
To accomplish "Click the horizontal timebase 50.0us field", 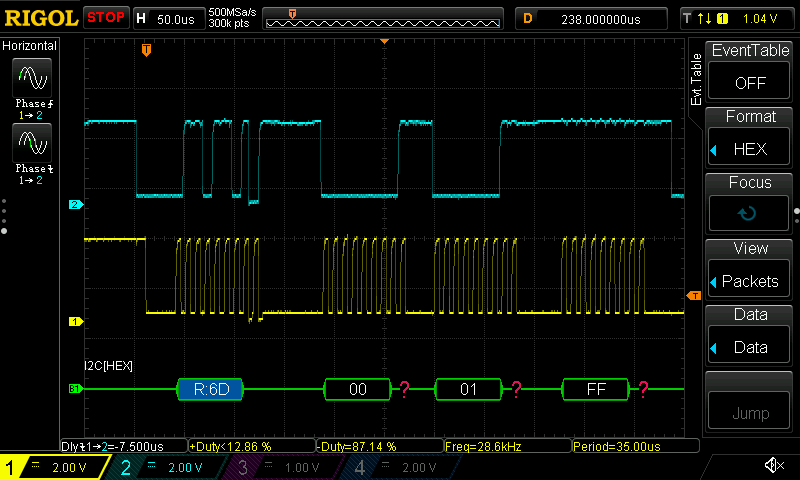I will click(x=169, y=19).
